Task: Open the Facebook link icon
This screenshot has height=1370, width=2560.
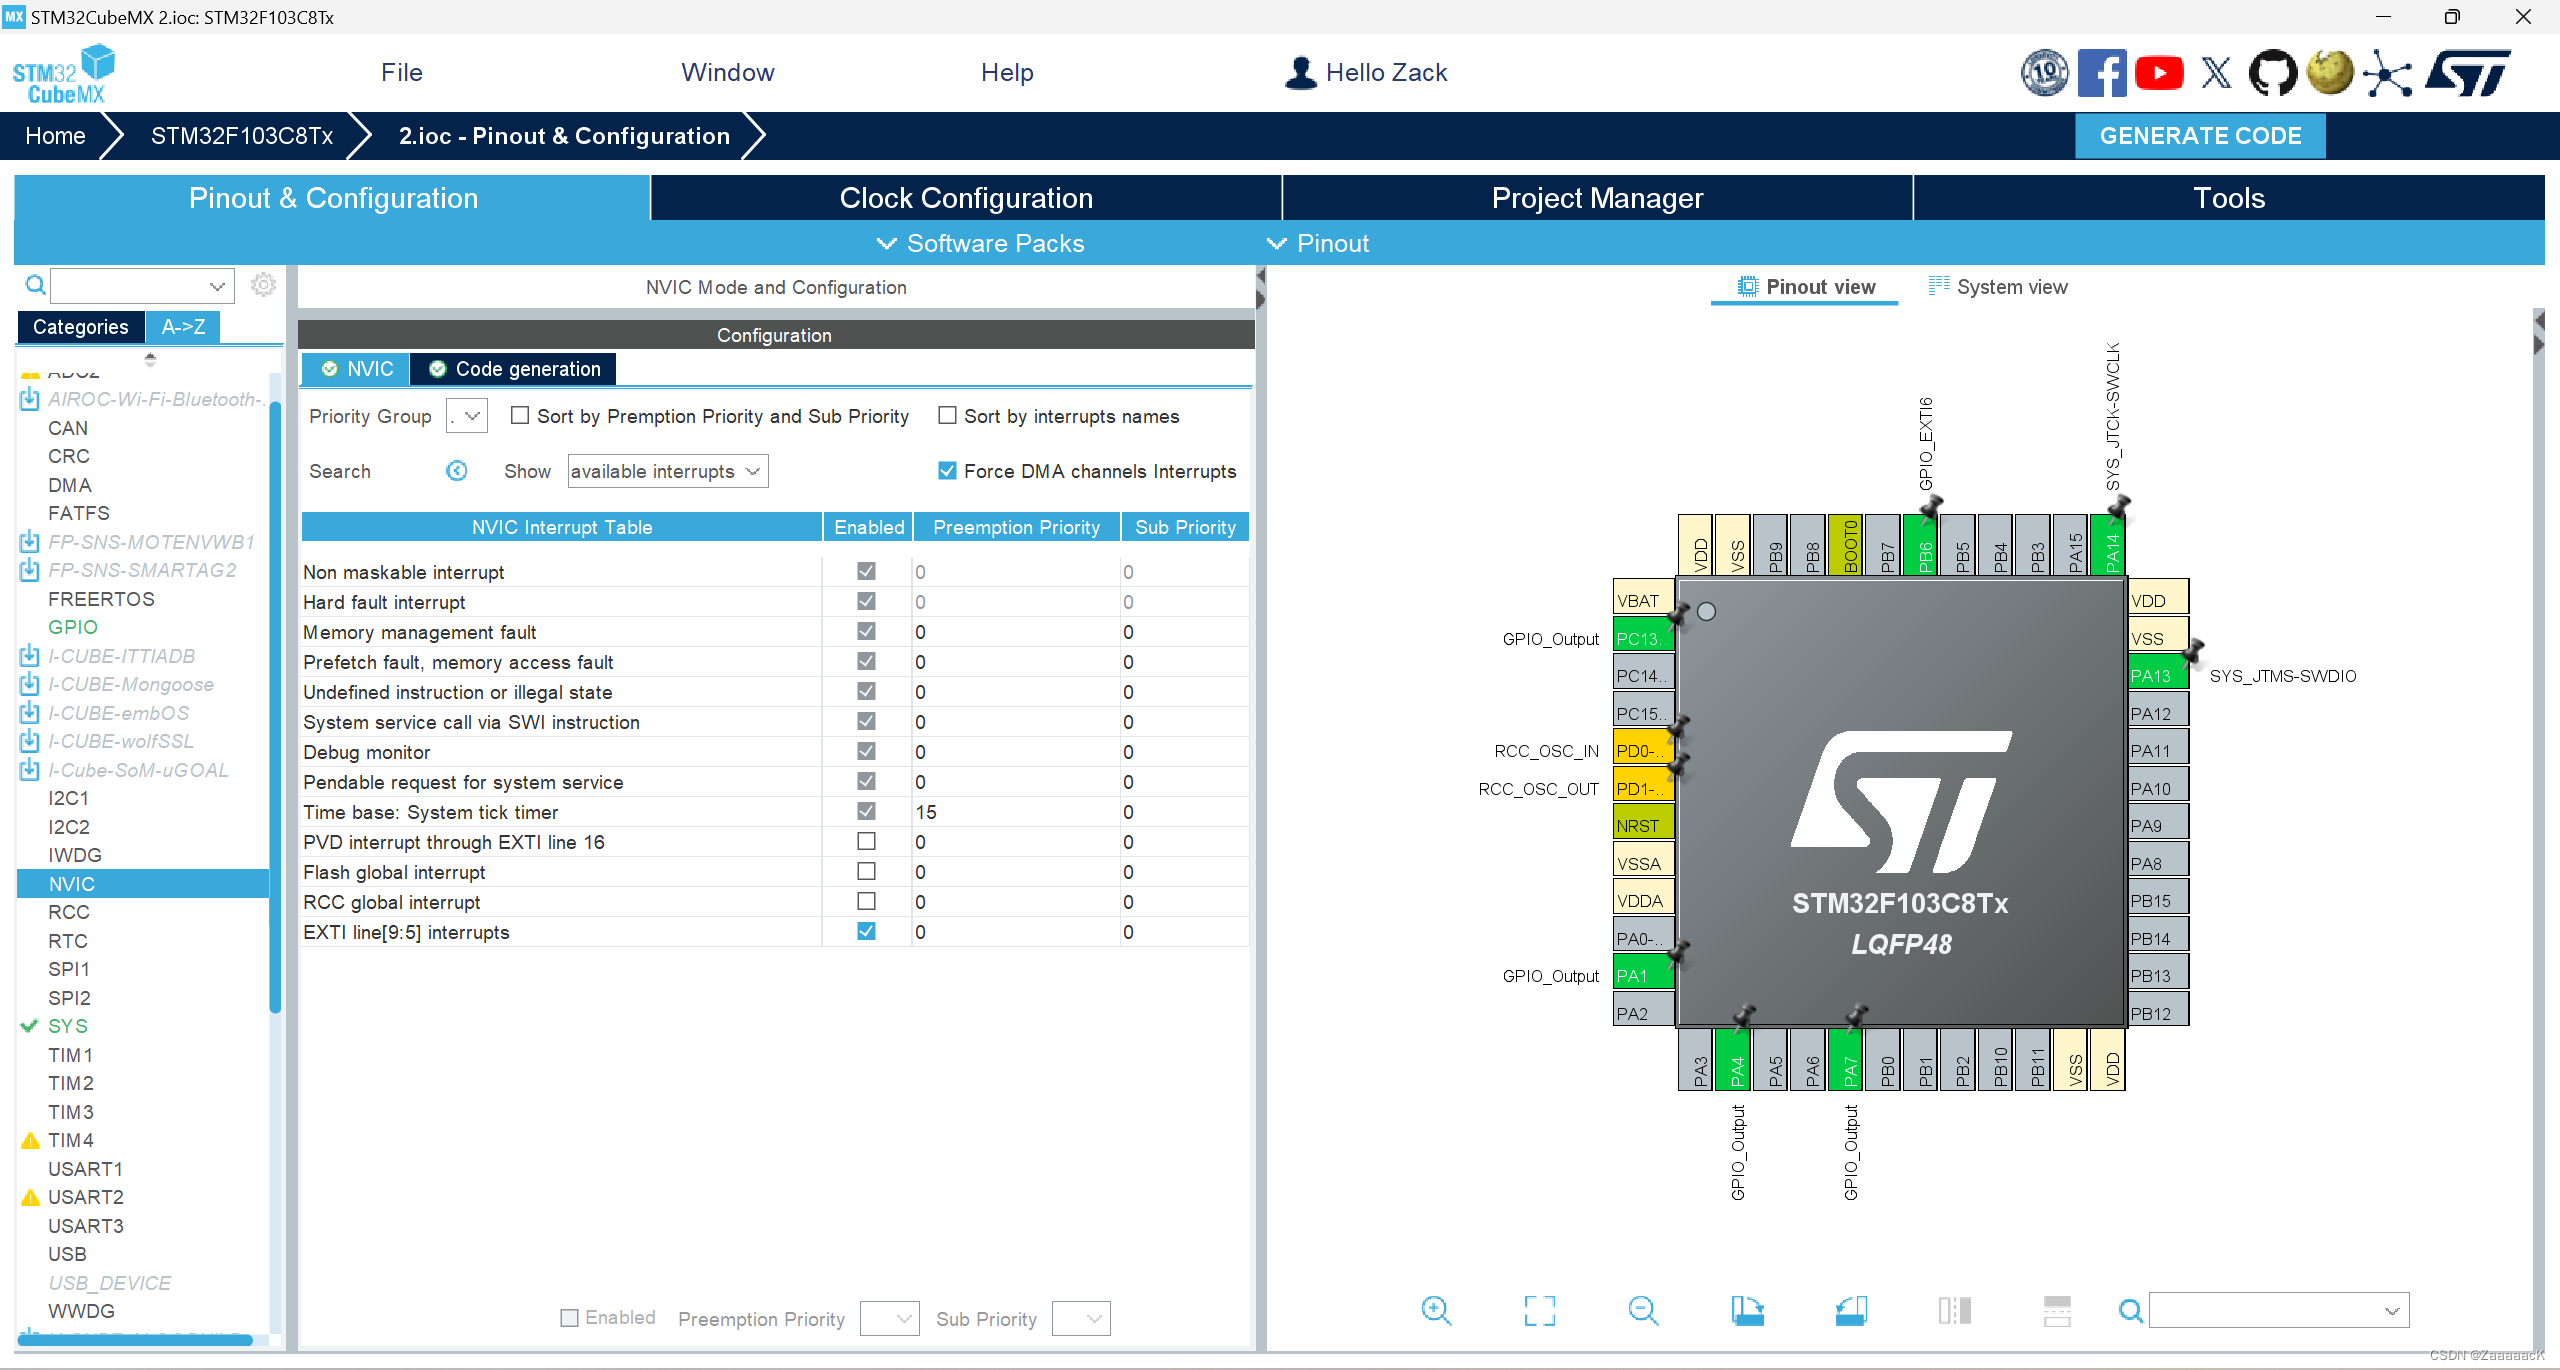Action: click(x=2102, y=73)
